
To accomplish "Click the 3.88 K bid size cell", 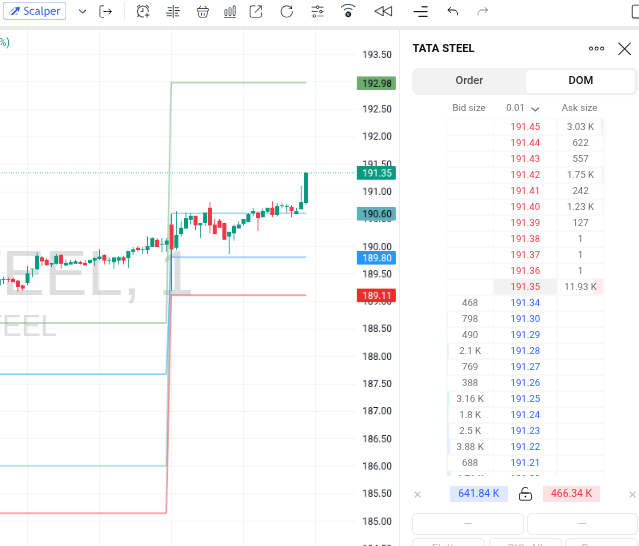I will click(470, 447).
